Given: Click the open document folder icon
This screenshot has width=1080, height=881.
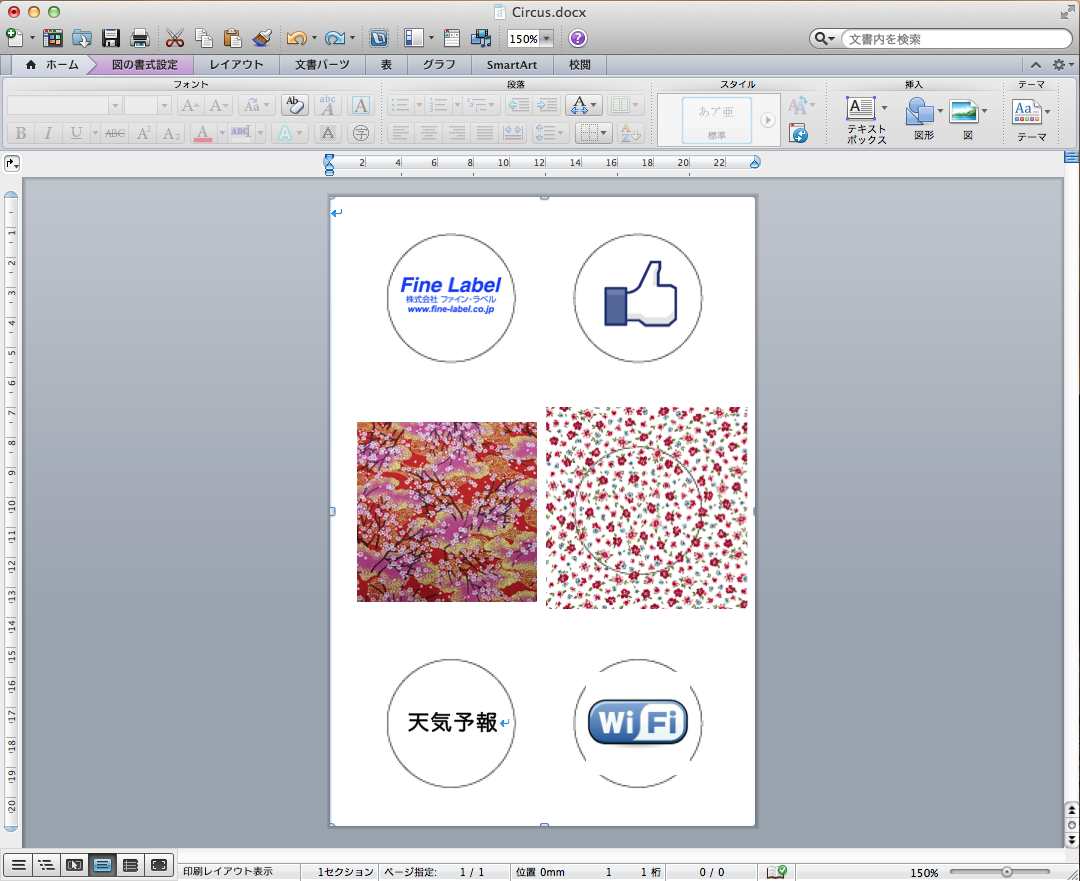Looking at the screenshot, I should (x=82, y=38).
